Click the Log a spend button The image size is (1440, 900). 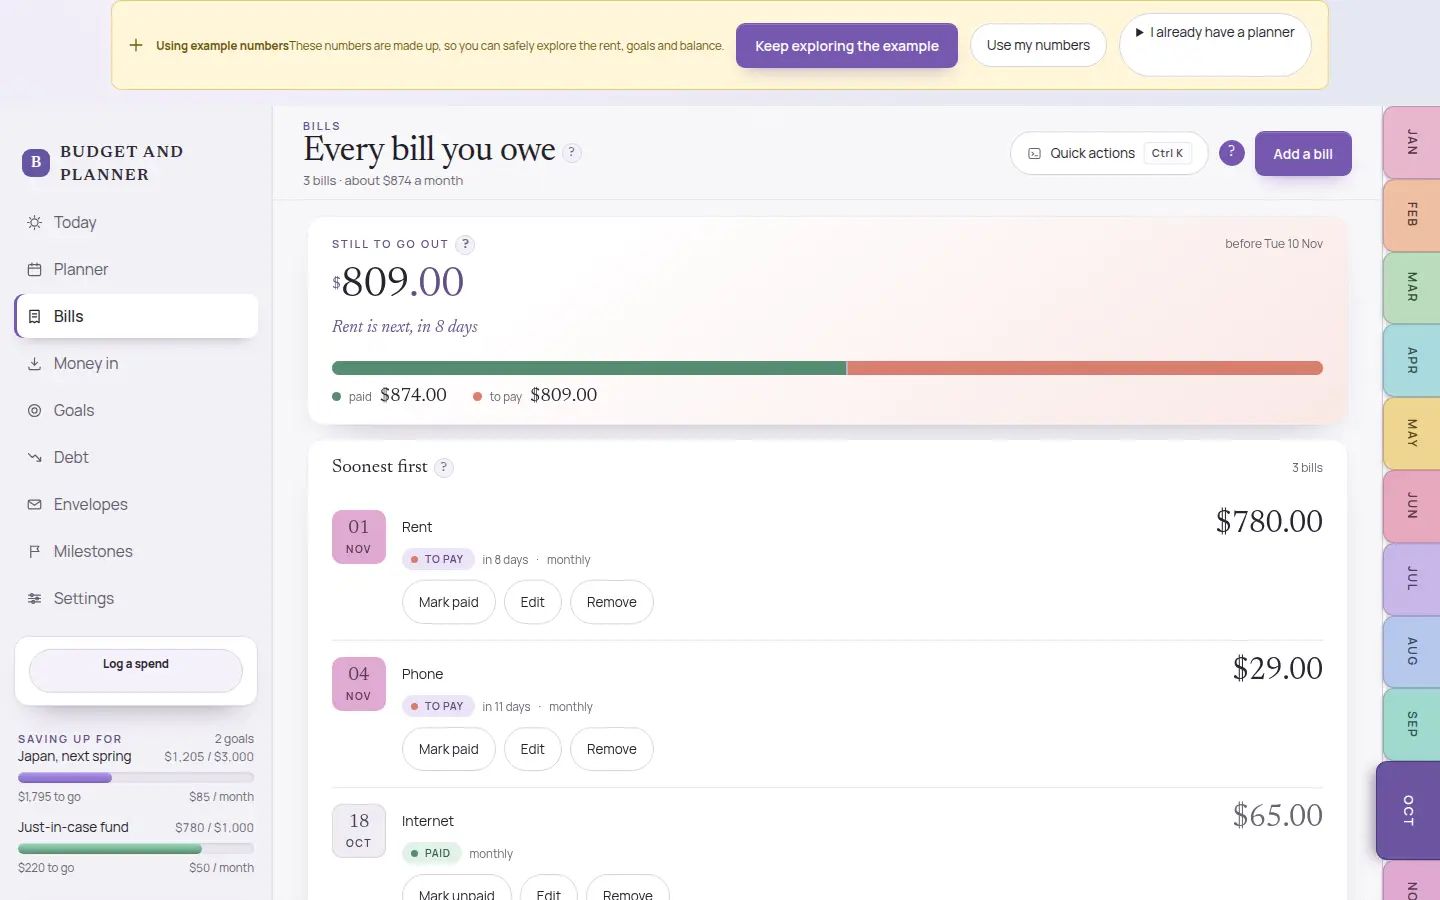pyautogui.click(x=136, y=670)
